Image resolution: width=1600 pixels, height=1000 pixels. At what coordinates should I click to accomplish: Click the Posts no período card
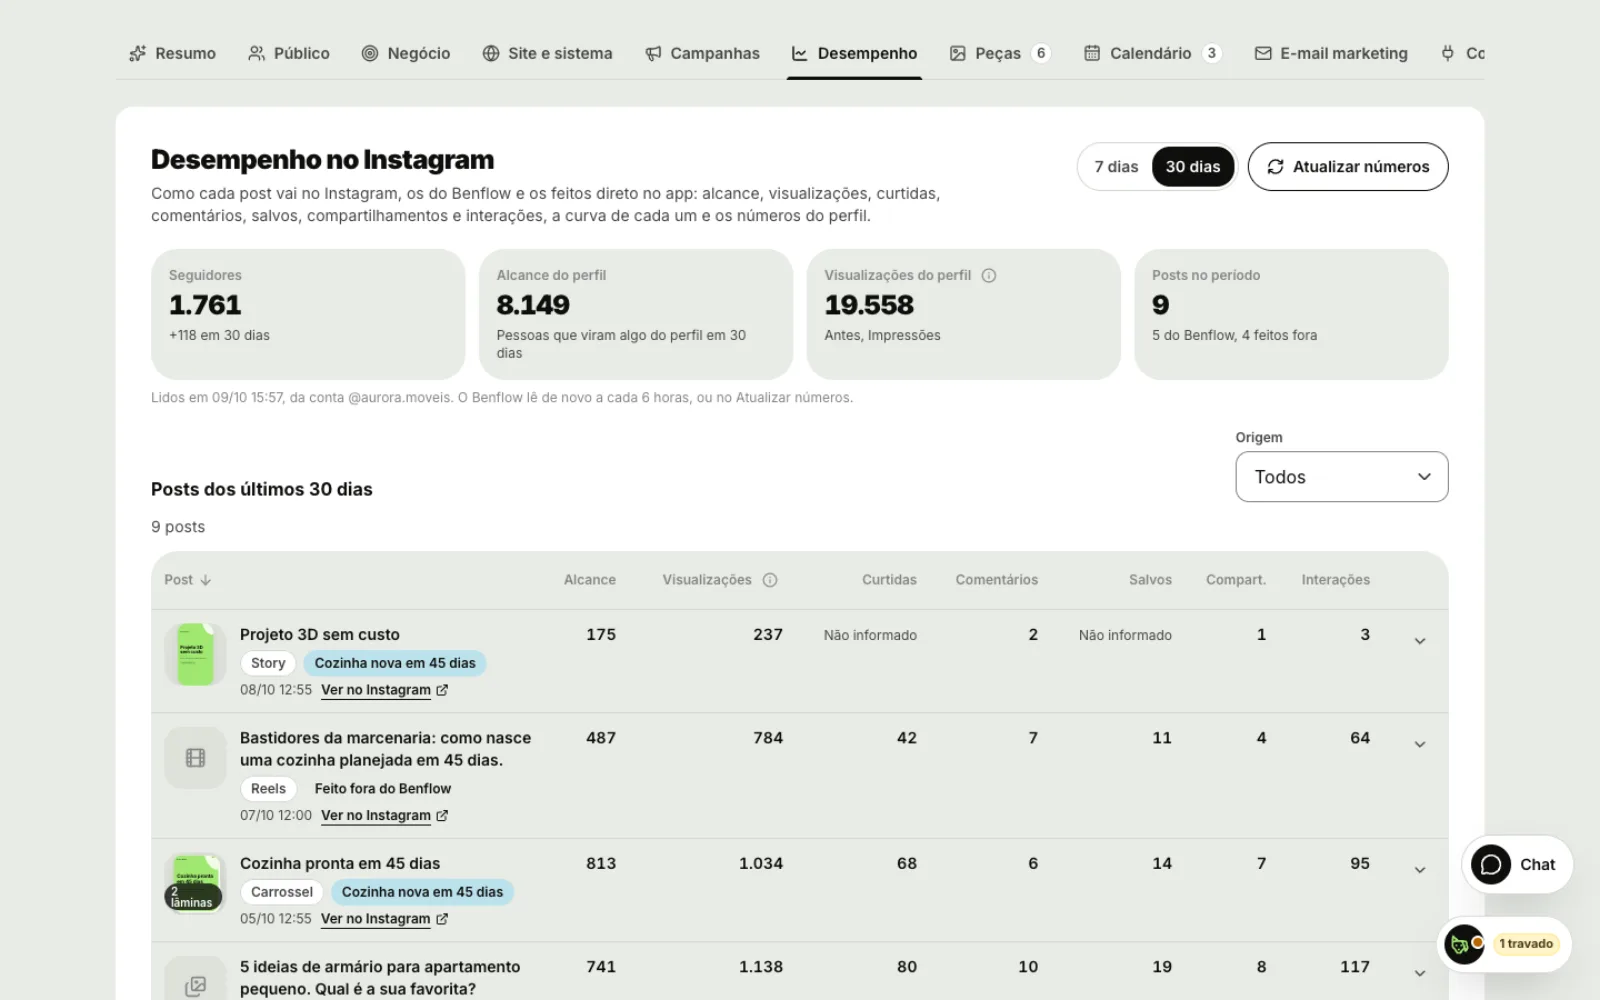(1291, 314)
